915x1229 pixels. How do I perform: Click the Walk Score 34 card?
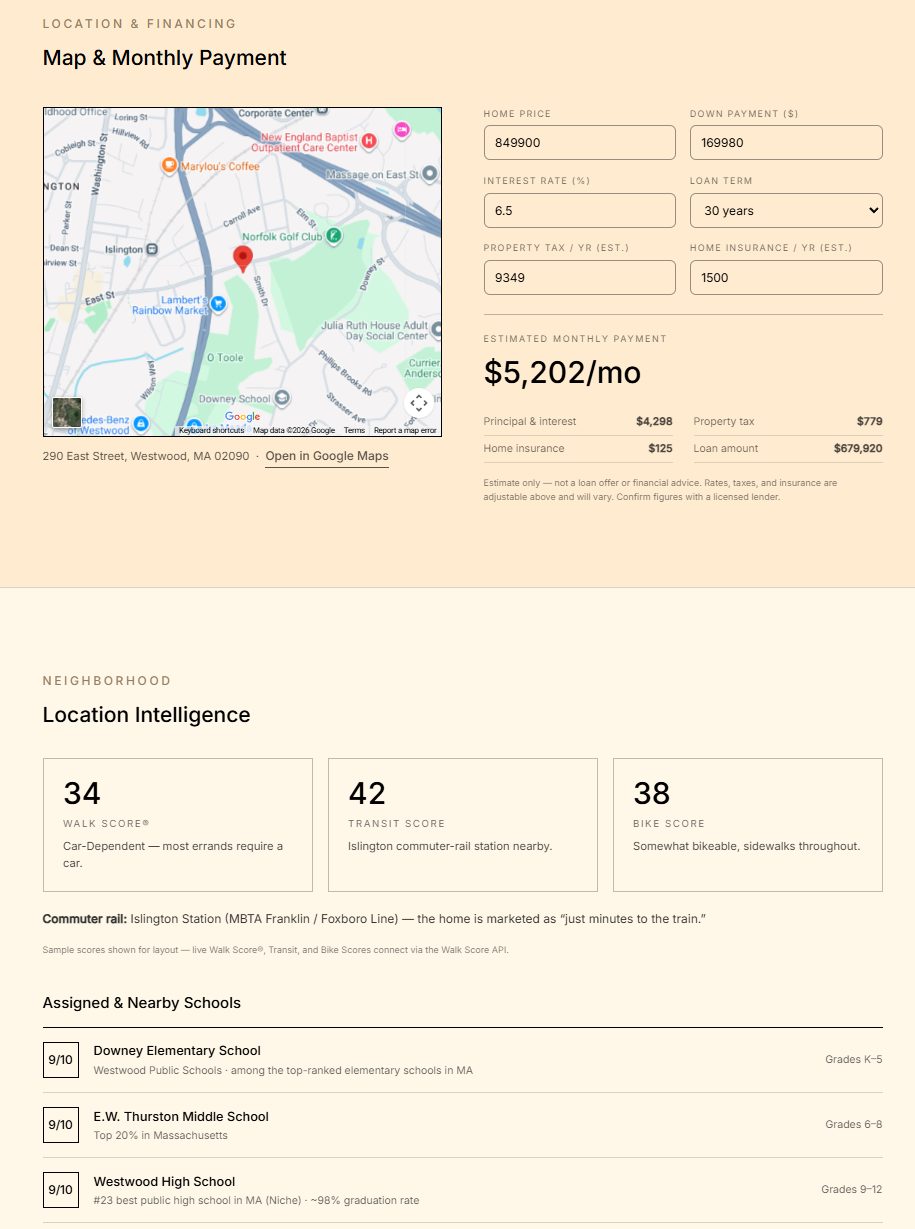(x=178, y=825)
